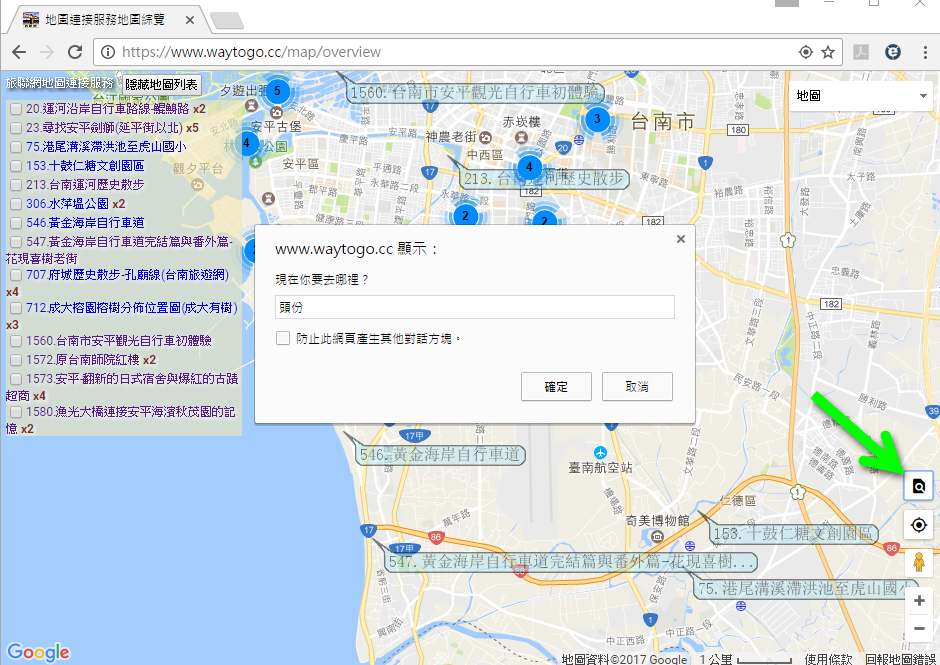Click the 神農老街 camera icon

pyautogui.click(x=486, y=137)
